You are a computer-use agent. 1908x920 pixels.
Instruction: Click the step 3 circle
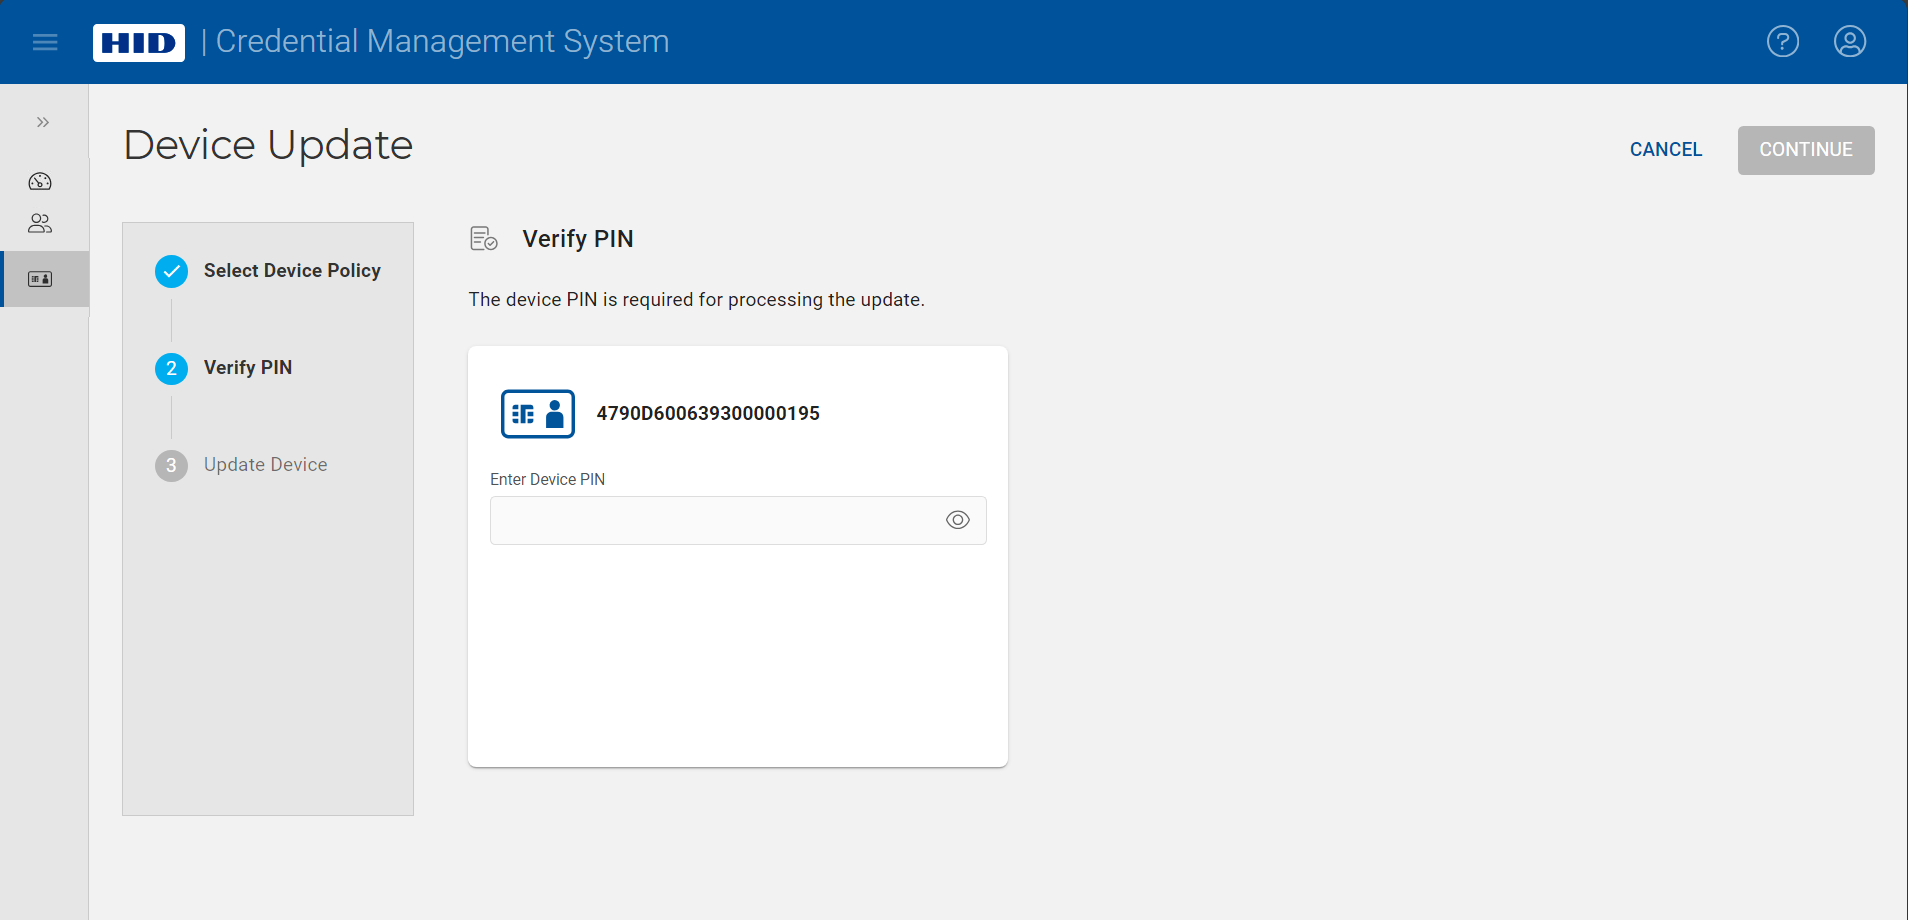(x=172, y=465)
